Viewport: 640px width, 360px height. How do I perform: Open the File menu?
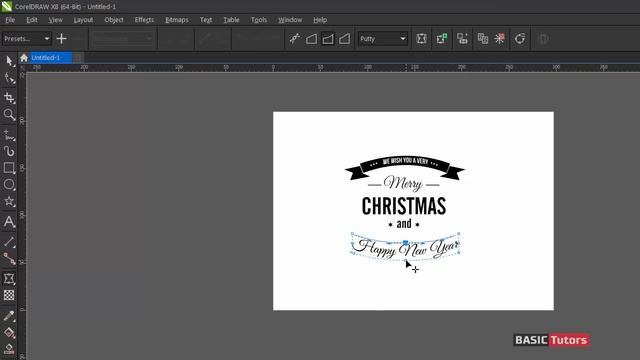[x=10, y=20]
